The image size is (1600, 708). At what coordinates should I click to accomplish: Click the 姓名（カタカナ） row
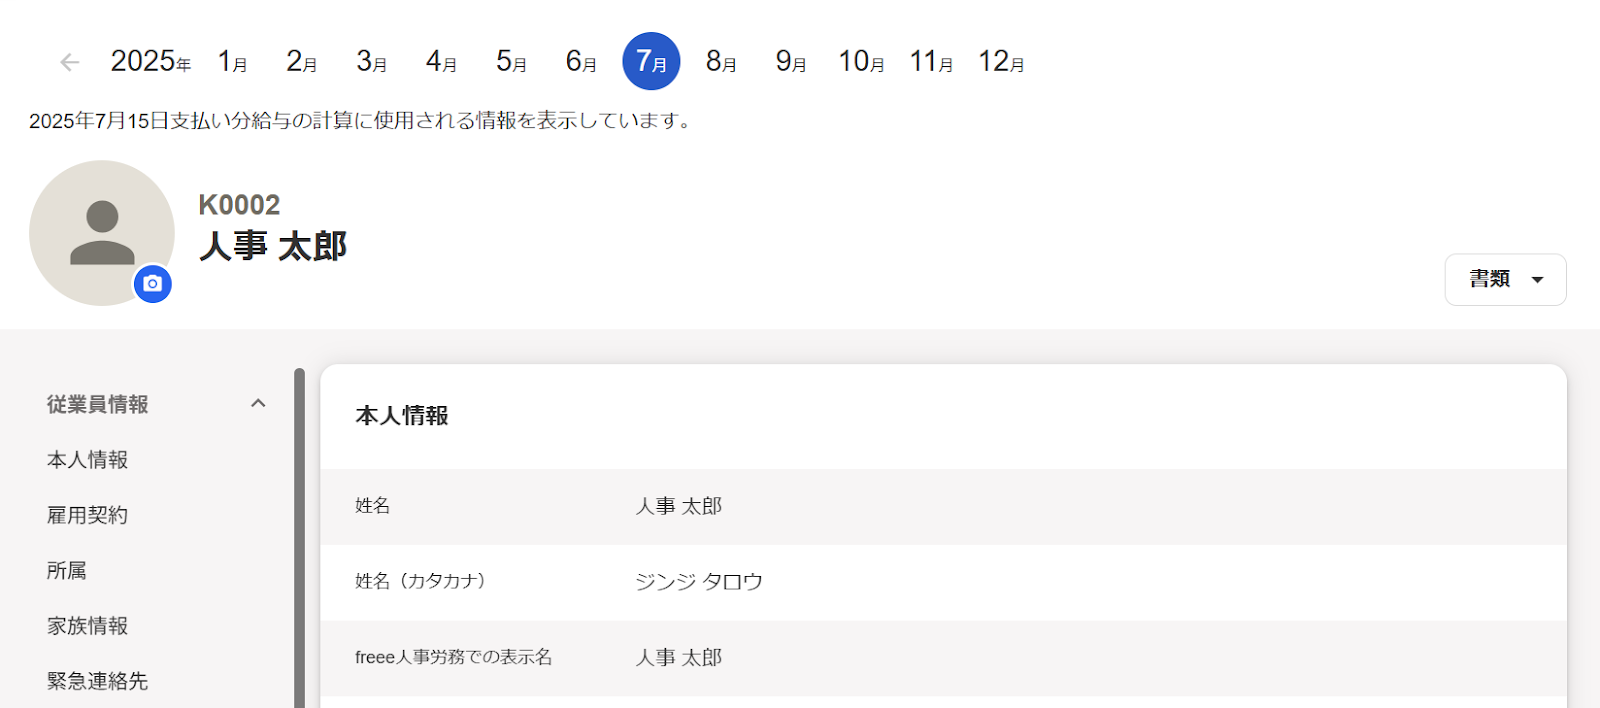point(943,582)
